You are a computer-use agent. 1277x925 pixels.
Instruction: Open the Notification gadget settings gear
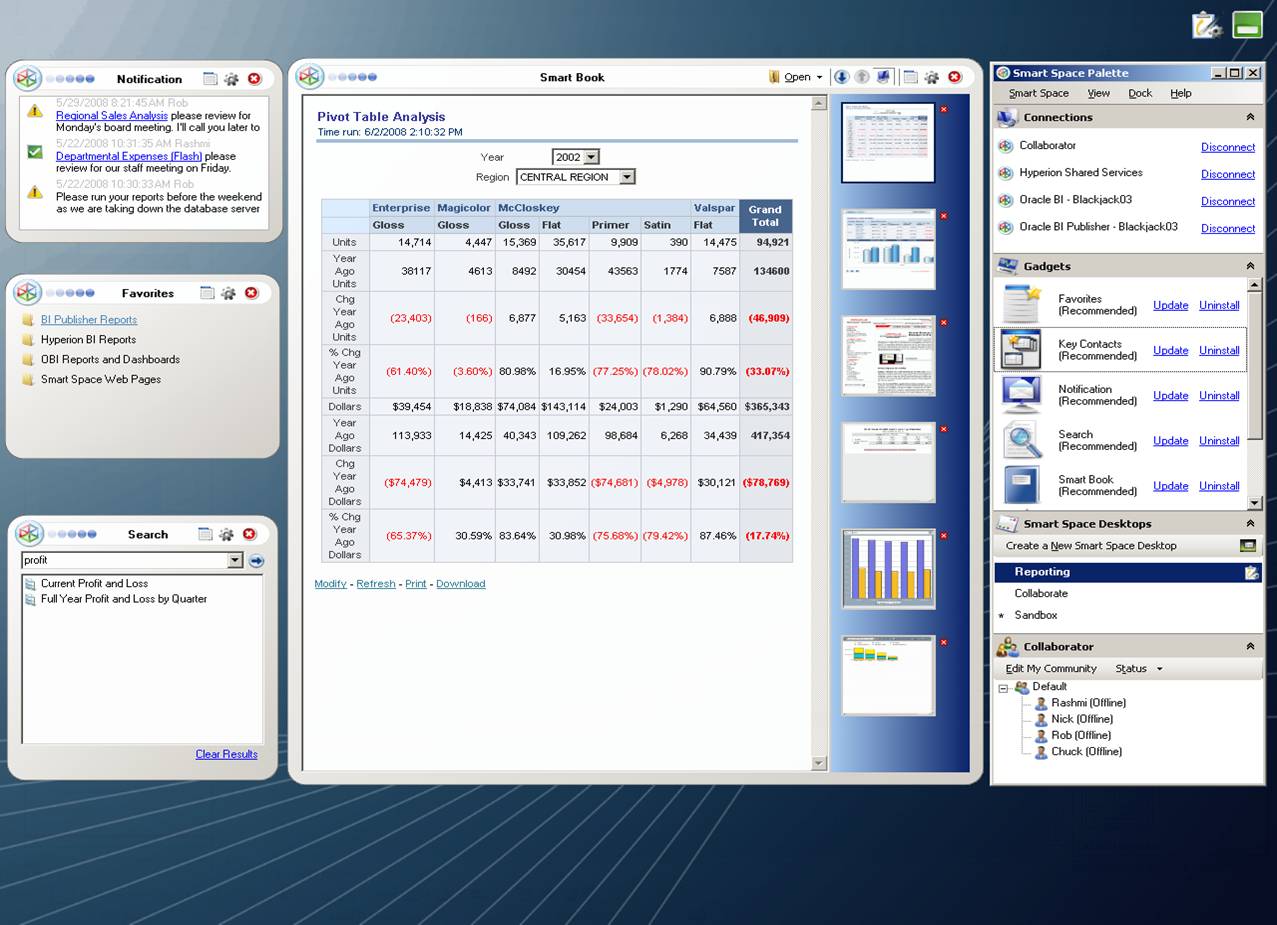(231, 79)
